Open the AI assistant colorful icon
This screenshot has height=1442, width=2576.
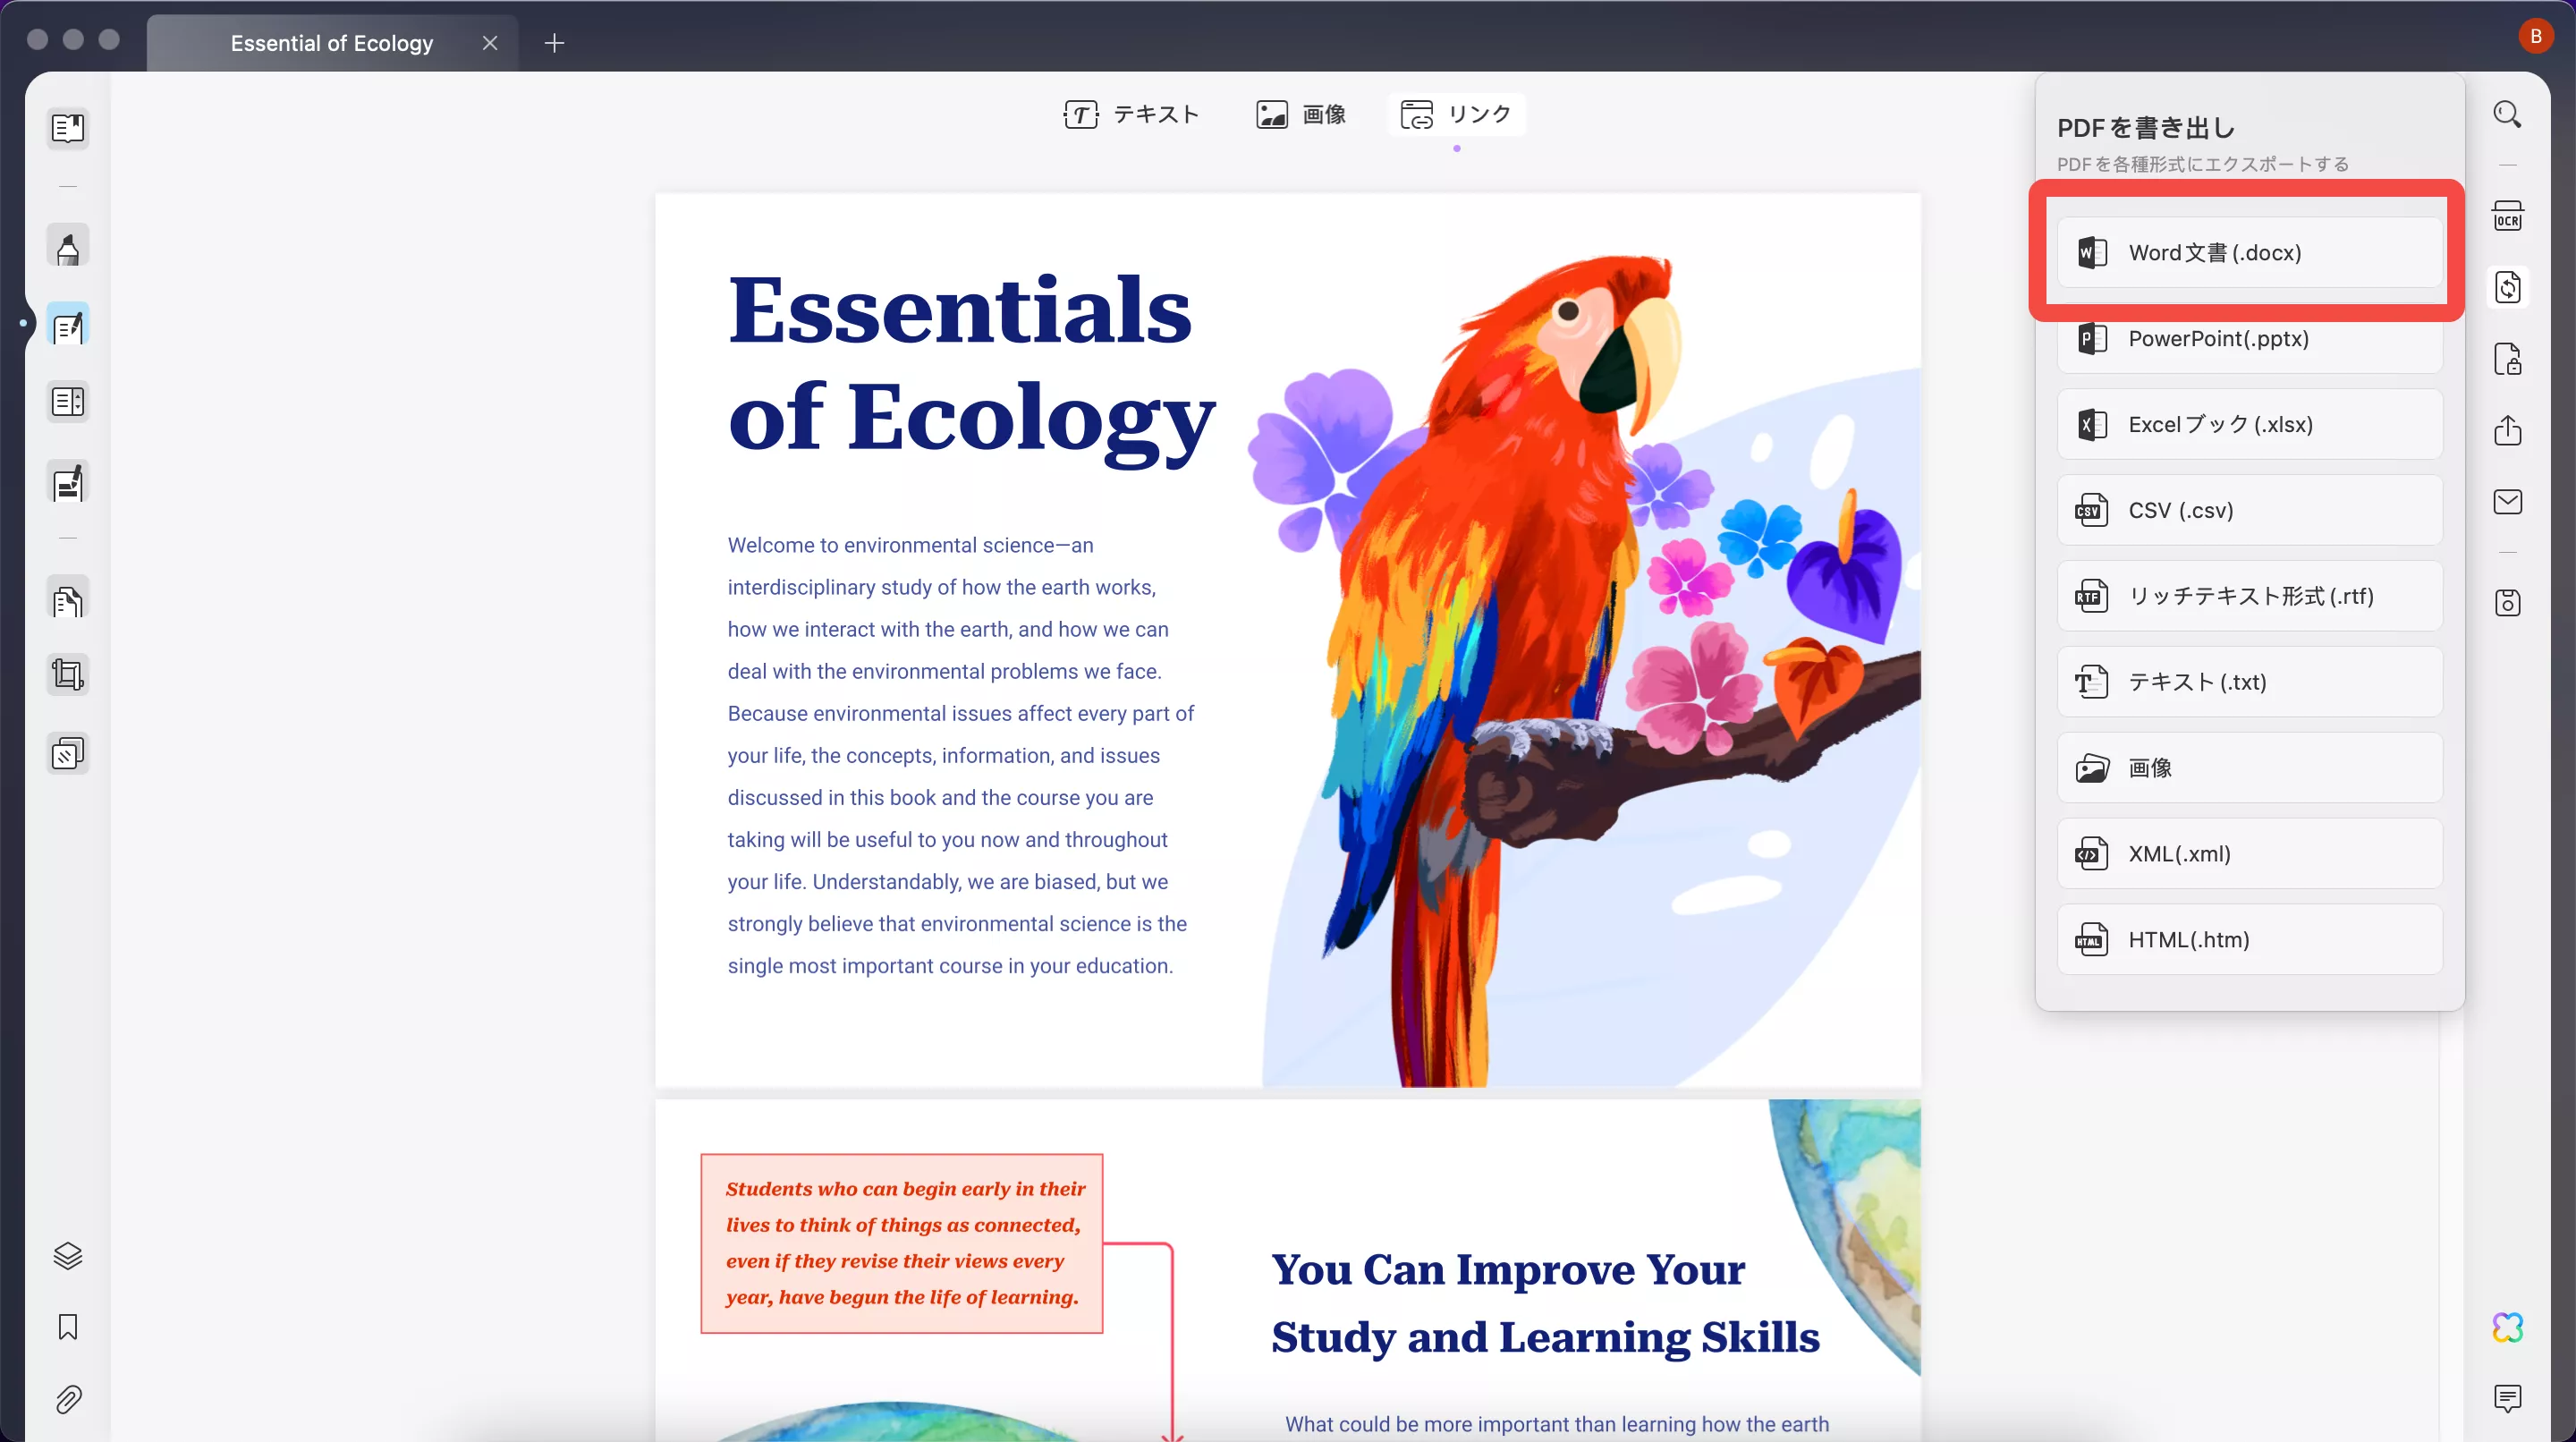(2507, 1327)
